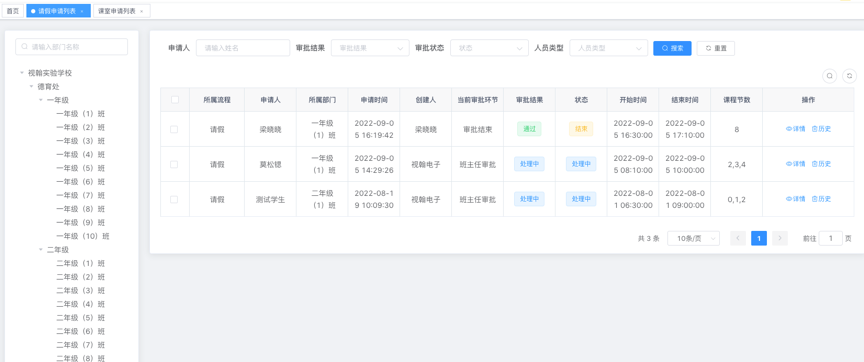Click the blue 搜索 button
The height and width of the screenshot is (362, 864).
672,48
